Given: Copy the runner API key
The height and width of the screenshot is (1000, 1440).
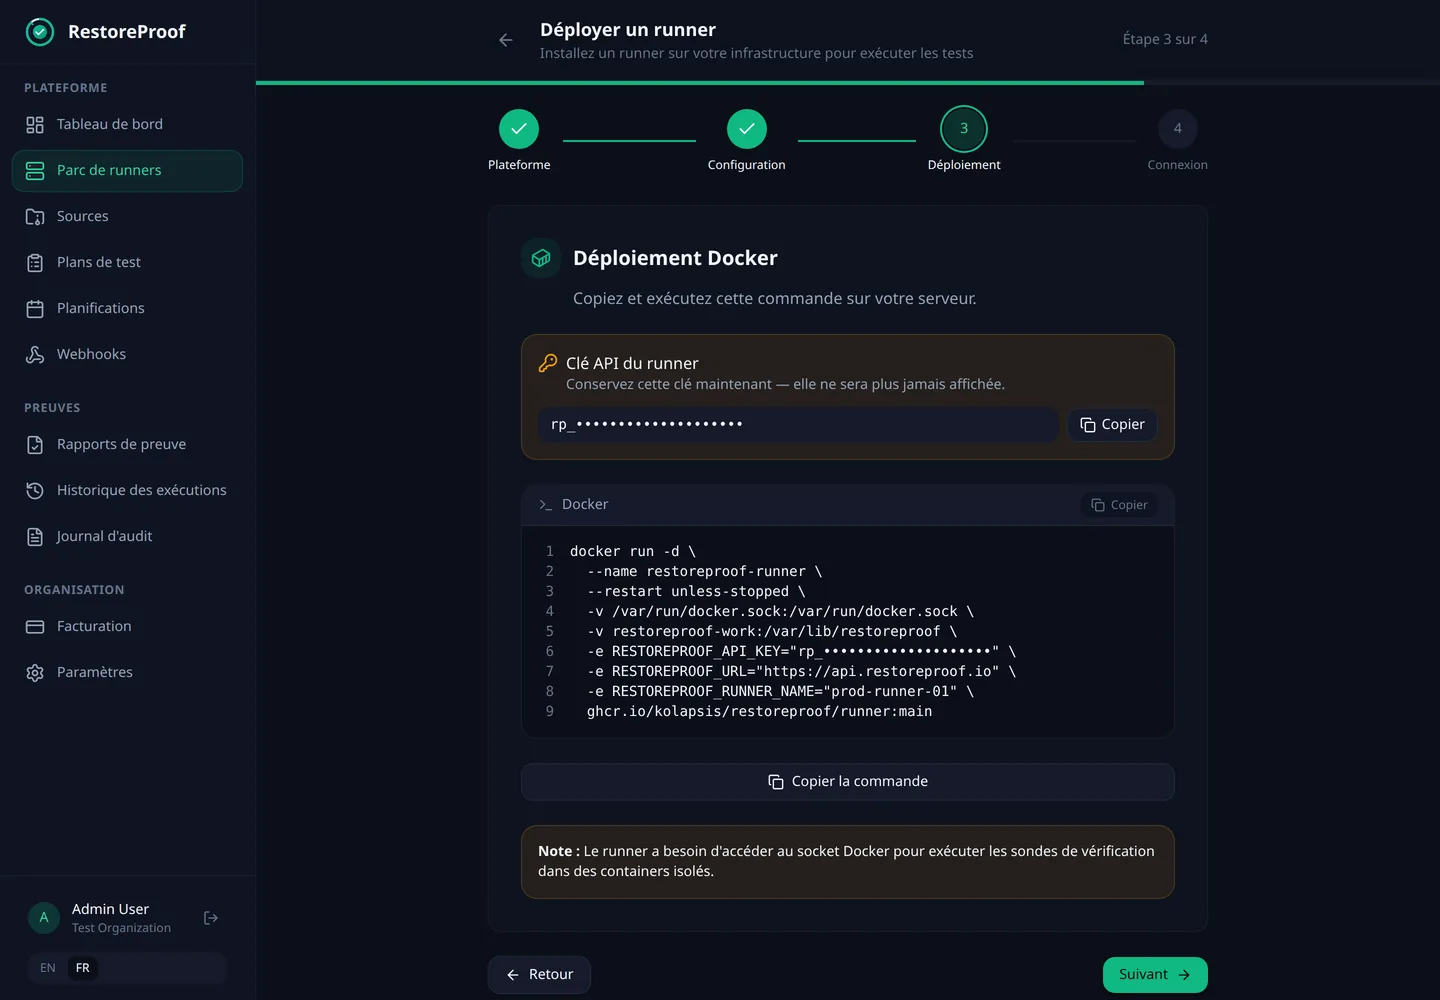Looking at the screenshot, I should point(1113,425).
